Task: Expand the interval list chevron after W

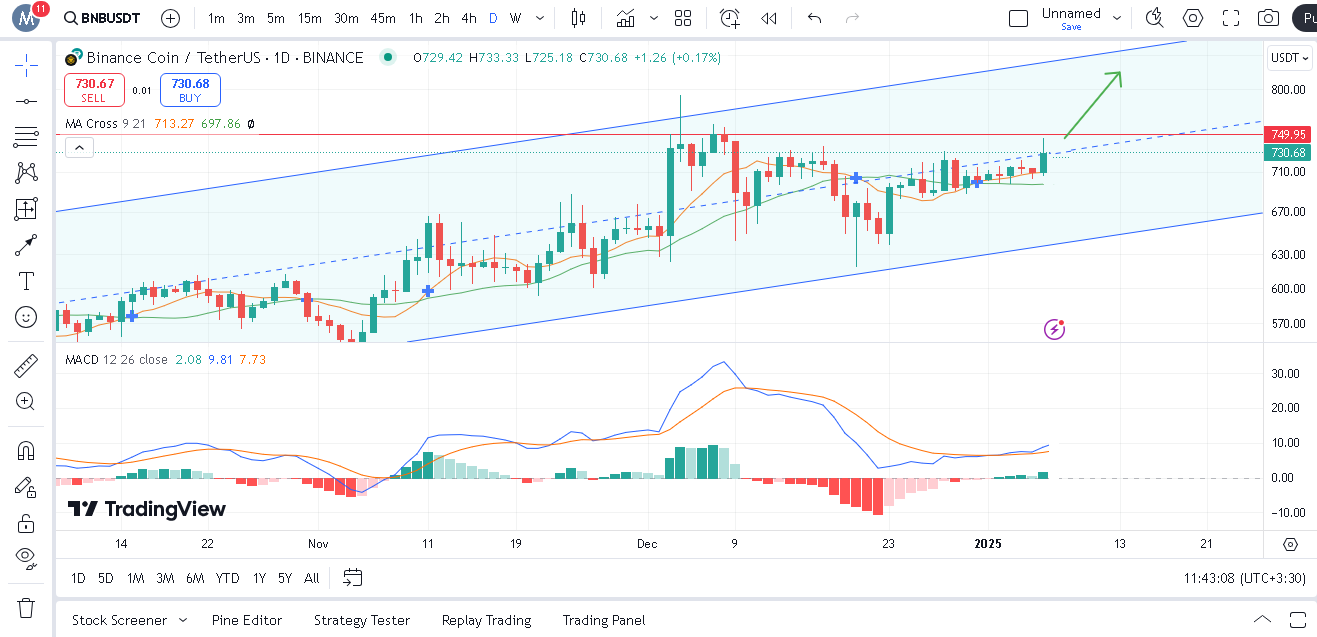Action: [541, 18]
